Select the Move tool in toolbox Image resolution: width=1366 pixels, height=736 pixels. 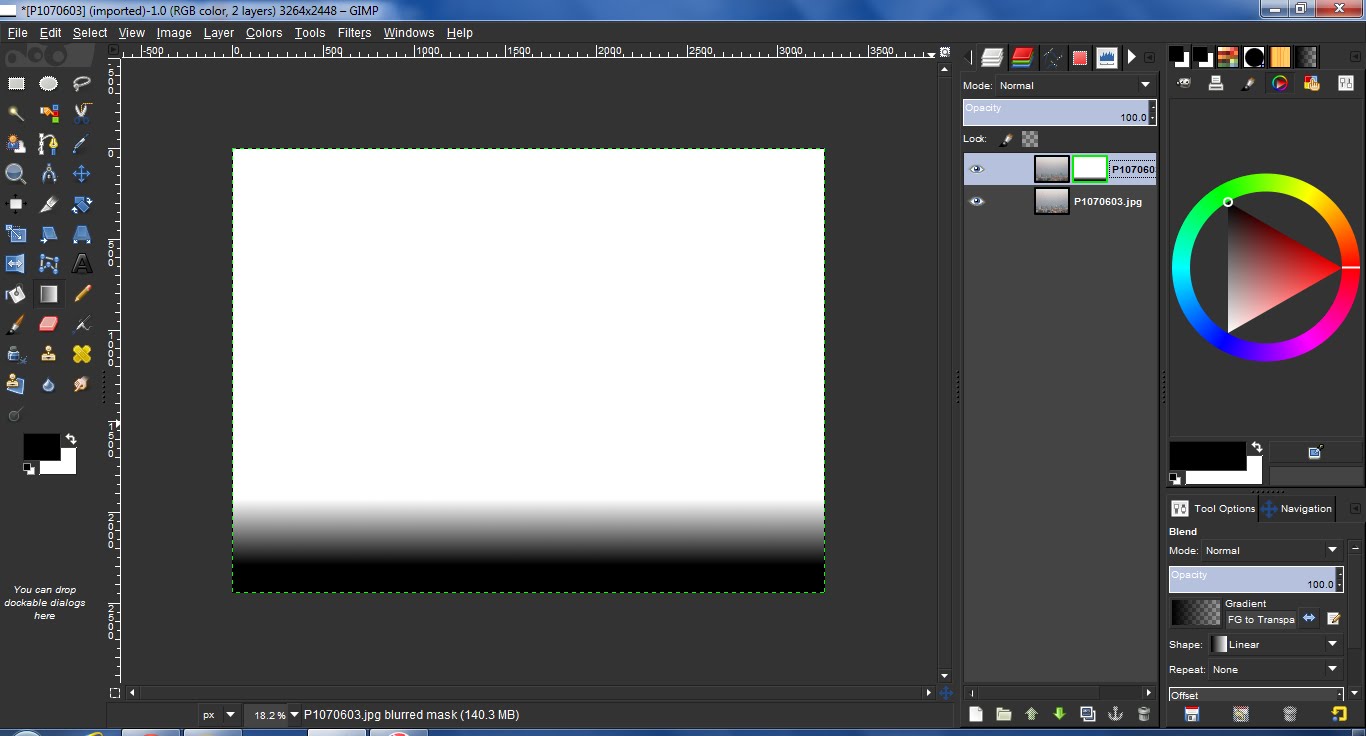point(82,174)
